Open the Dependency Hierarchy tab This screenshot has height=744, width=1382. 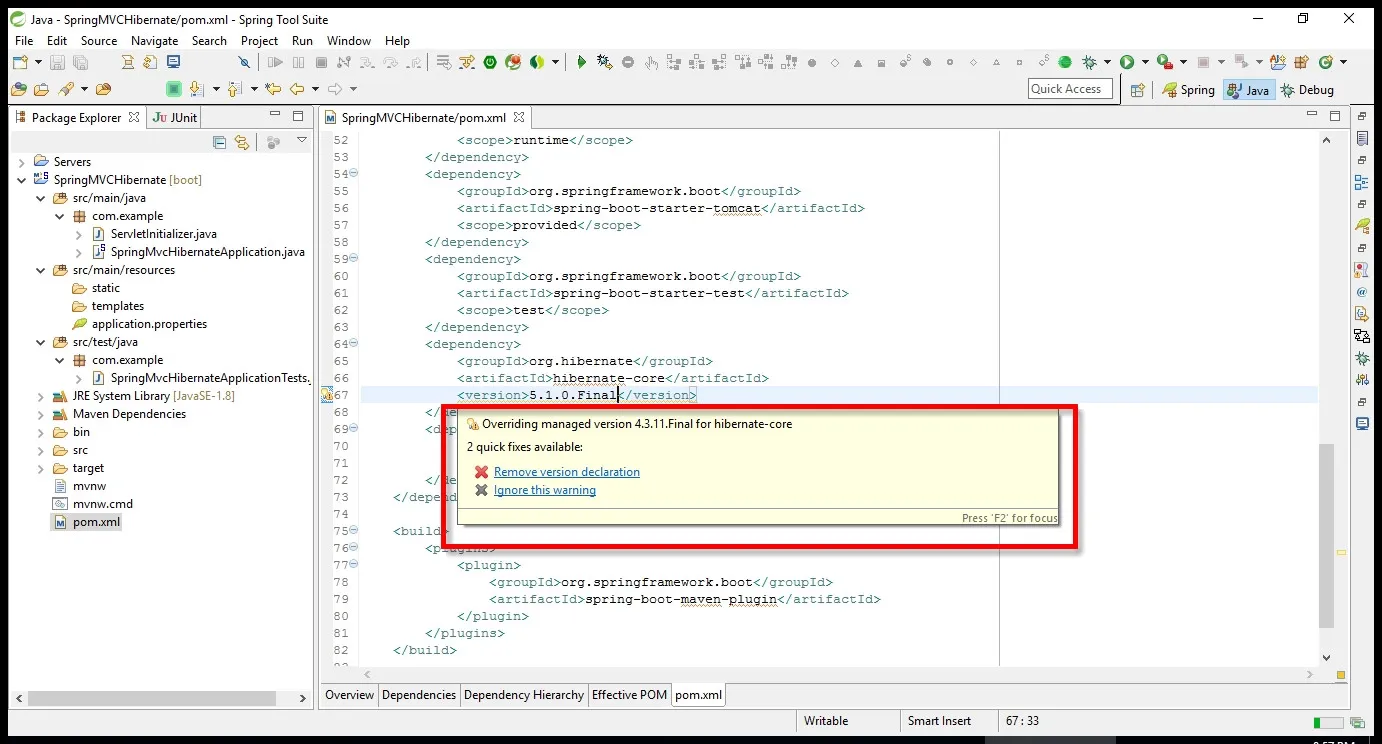pos(524,695)
